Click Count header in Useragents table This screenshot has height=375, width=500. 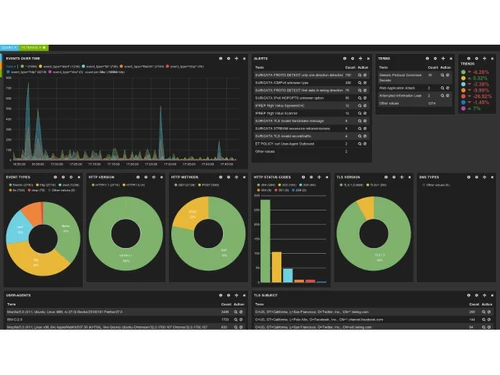pyautogui.click(x=226, y=304)
